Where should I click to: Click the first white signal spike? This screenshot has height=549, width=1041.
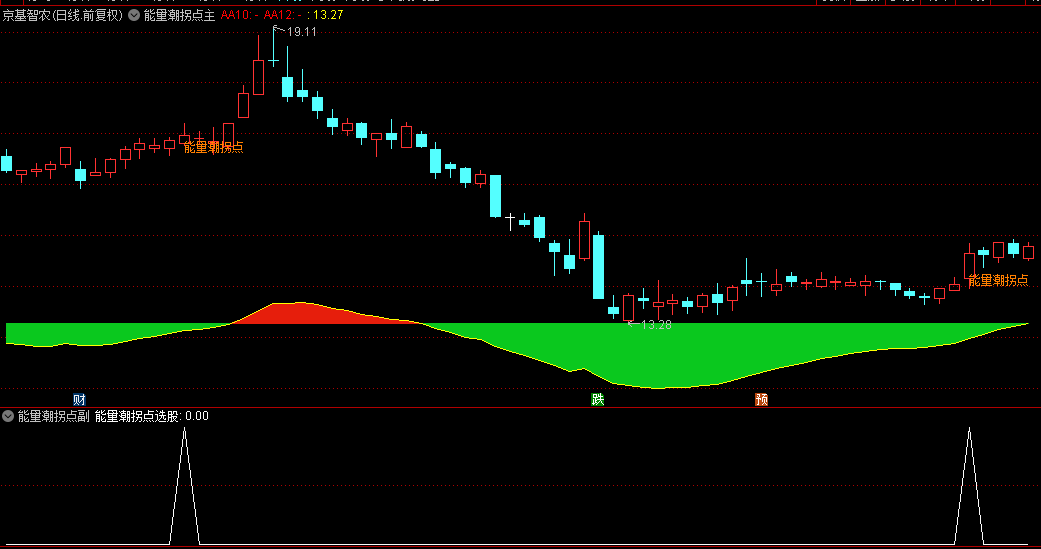coord(185,487)
